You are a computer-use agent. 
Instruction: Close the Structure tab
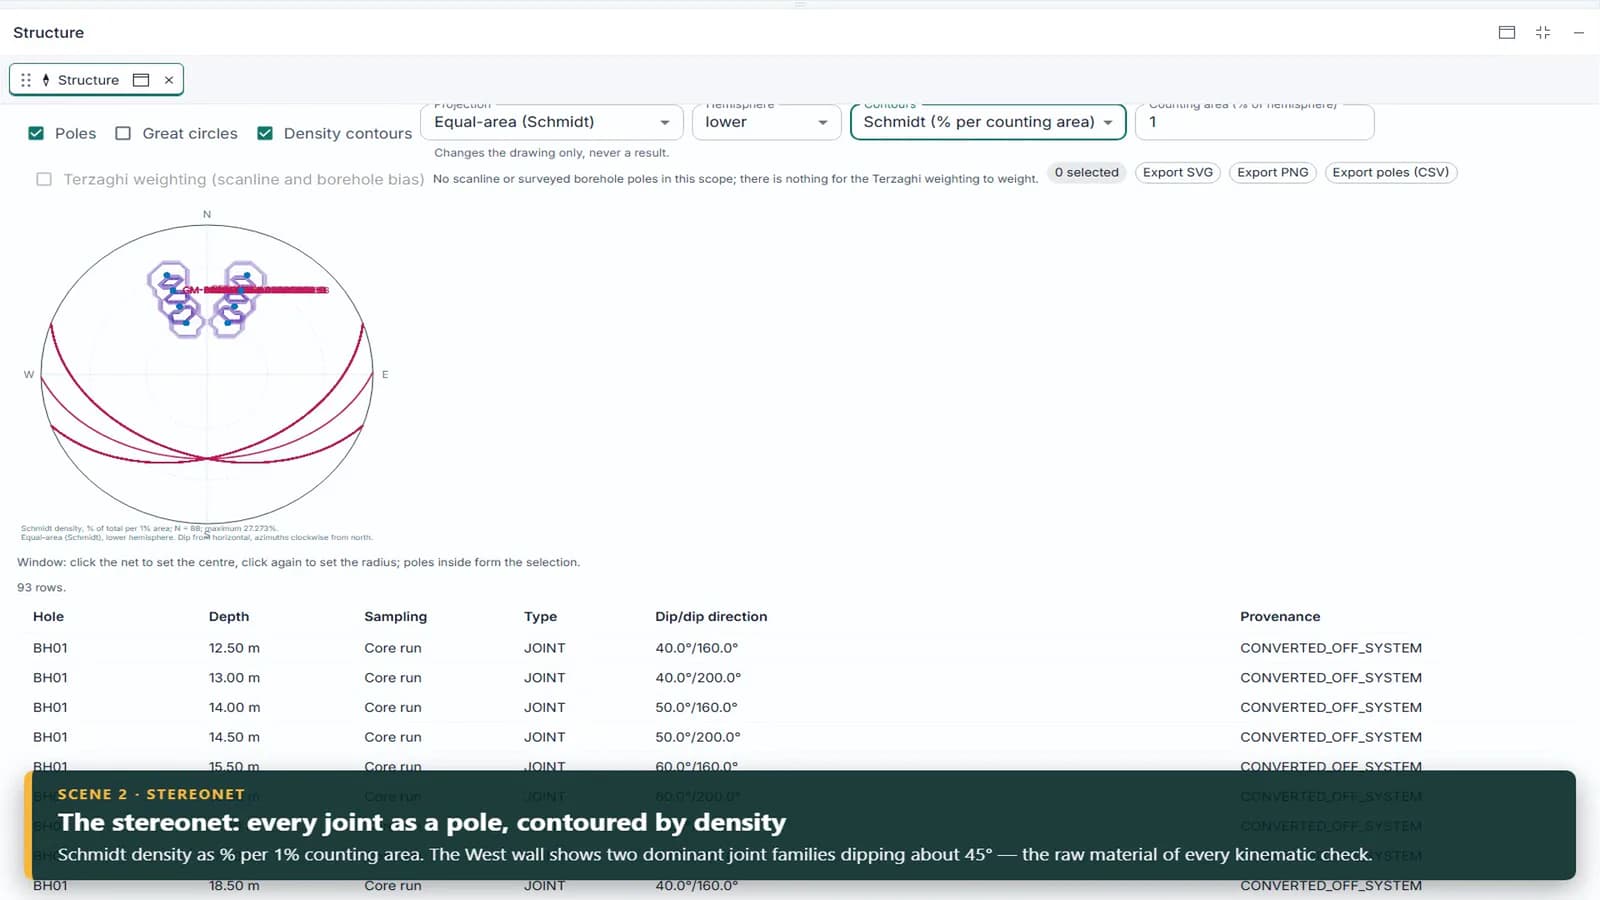pyautogui.click(x=169, y=80)
